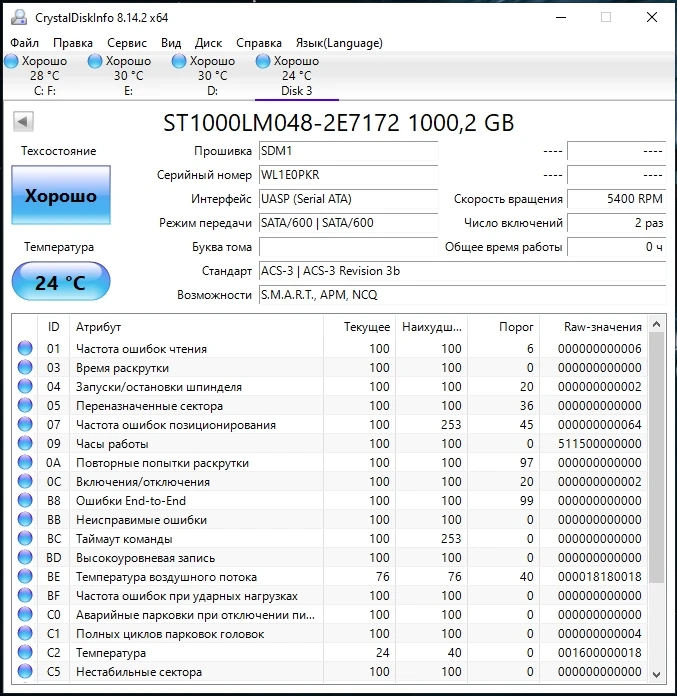Image resolution: width=677 pixels, height=696 pixels.
Task: Open the Файл menu
Action: click(x=25, y=43)
